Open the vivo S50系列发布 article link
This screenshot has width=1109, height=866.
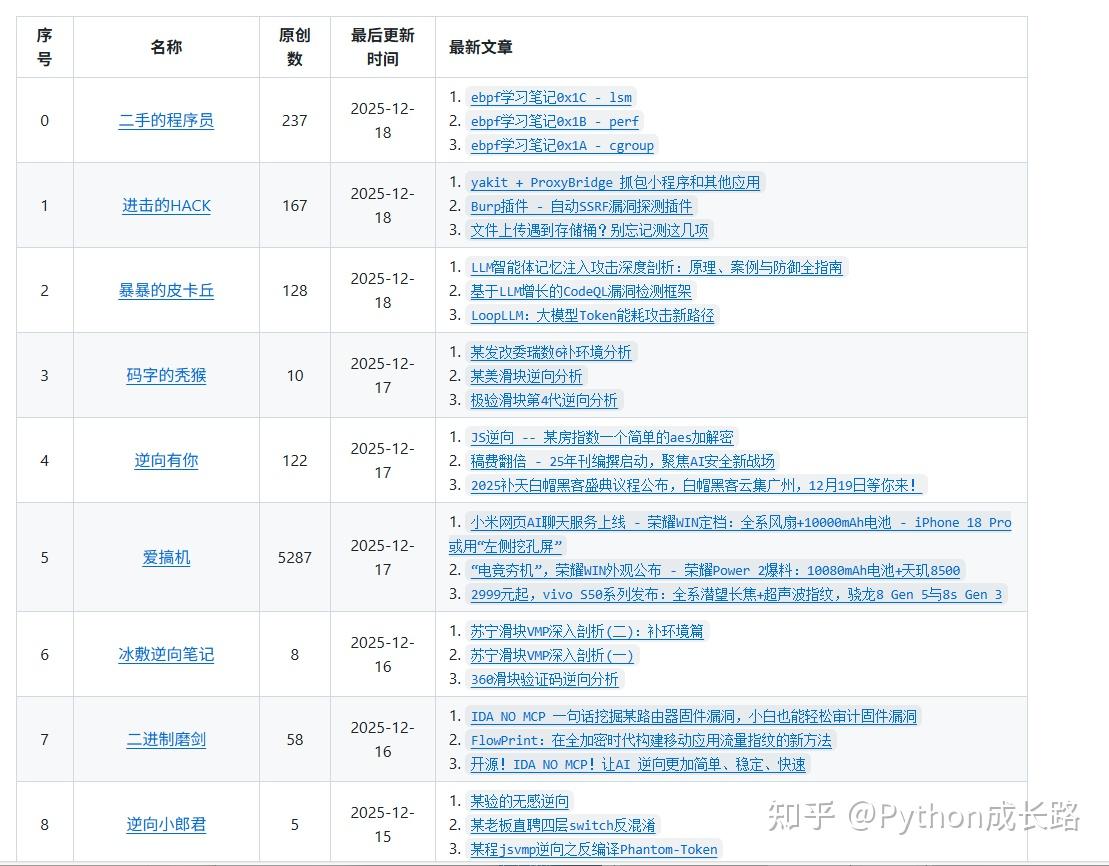tap(736, 595)
